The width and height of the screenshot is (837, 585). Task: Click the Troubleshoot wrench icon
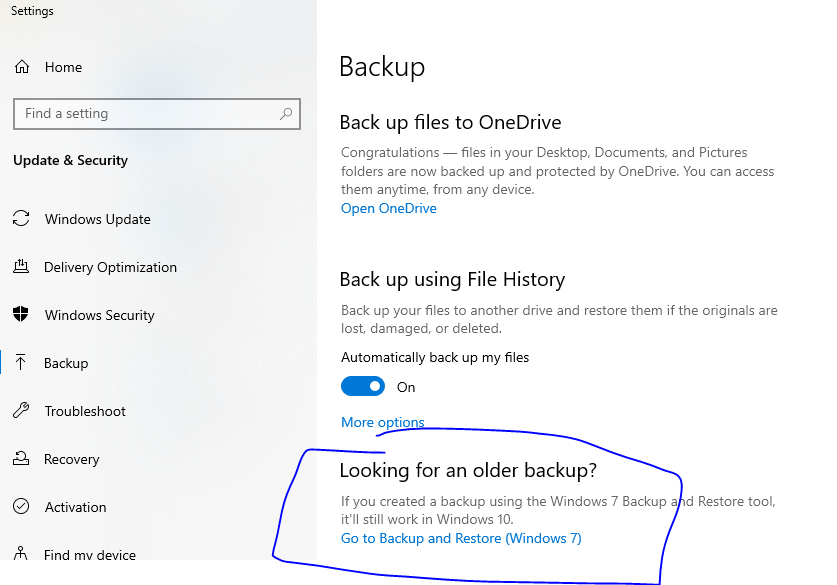21,411
